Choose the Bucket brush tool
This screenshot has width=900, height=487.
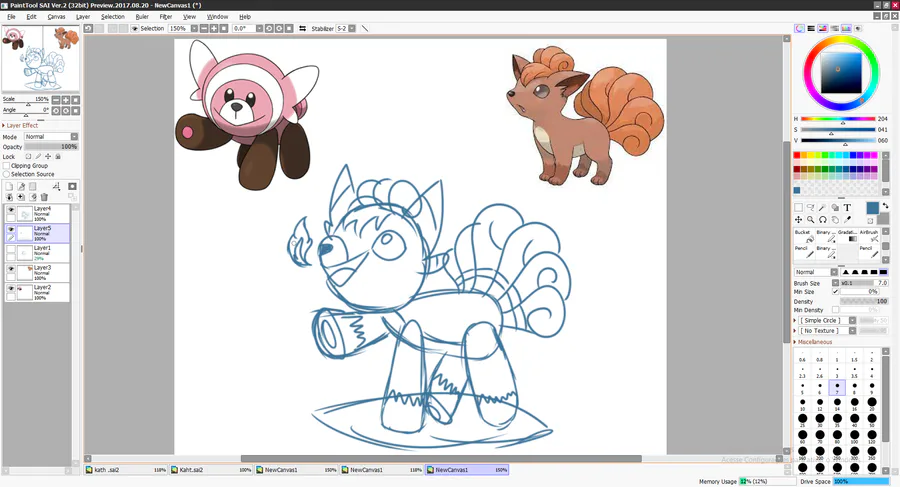pos(804,236)
